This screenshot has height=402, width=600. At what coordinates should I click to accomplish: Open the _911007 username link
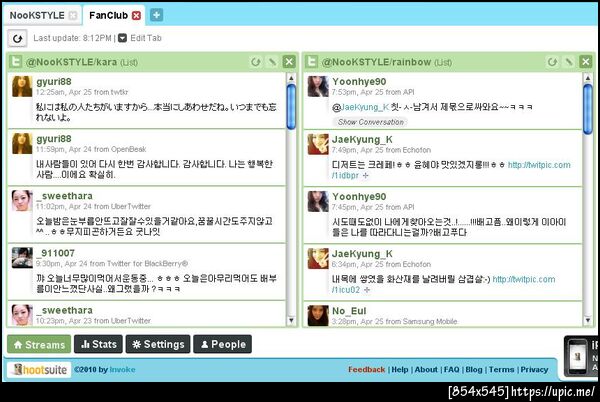click(x=55, y=253)
